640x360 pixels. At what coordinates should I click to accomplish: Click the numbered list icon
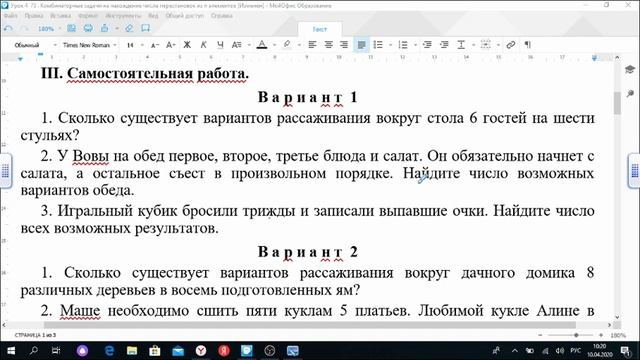pos(403,45)
